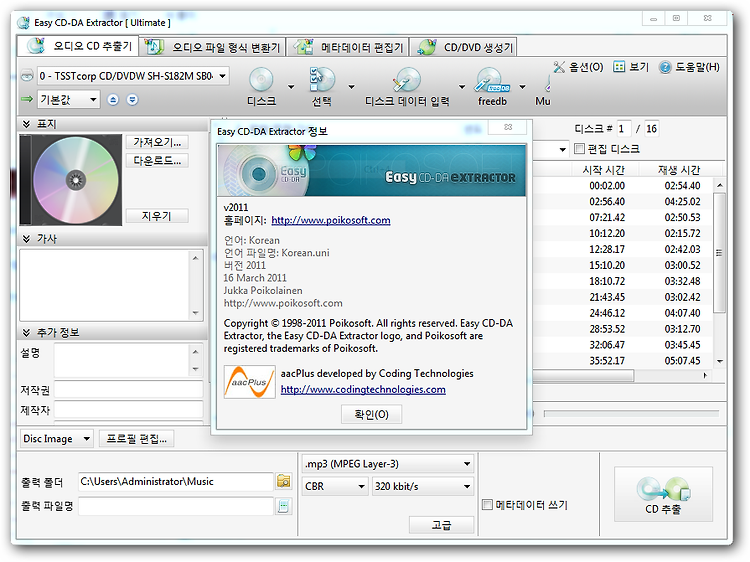Collapse the 표지 section
750x562 pixels.
tap(26, 124)
